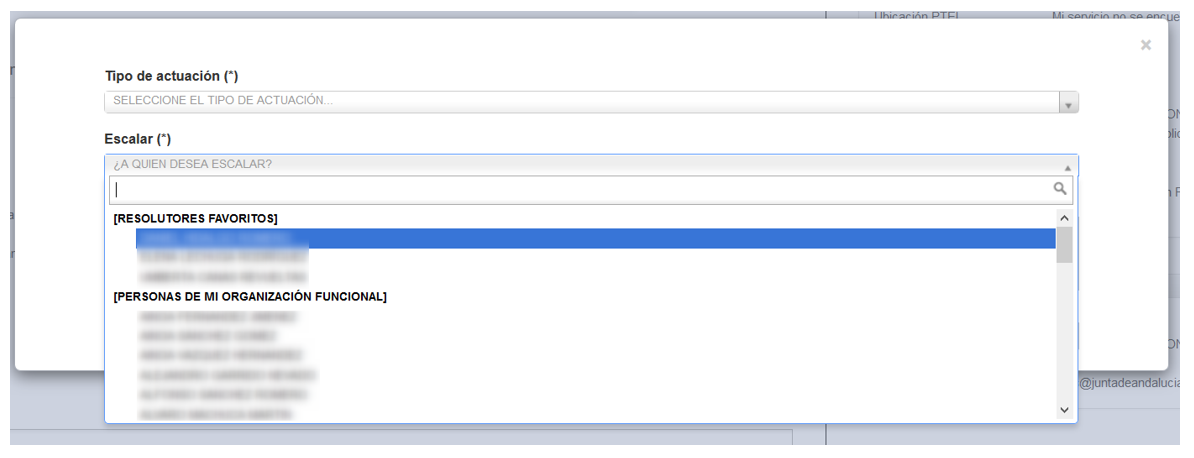Focus the search box inside Escalar dropdown
The width and height of the screenshot is (1194, 458).
(x=591, y=190)
